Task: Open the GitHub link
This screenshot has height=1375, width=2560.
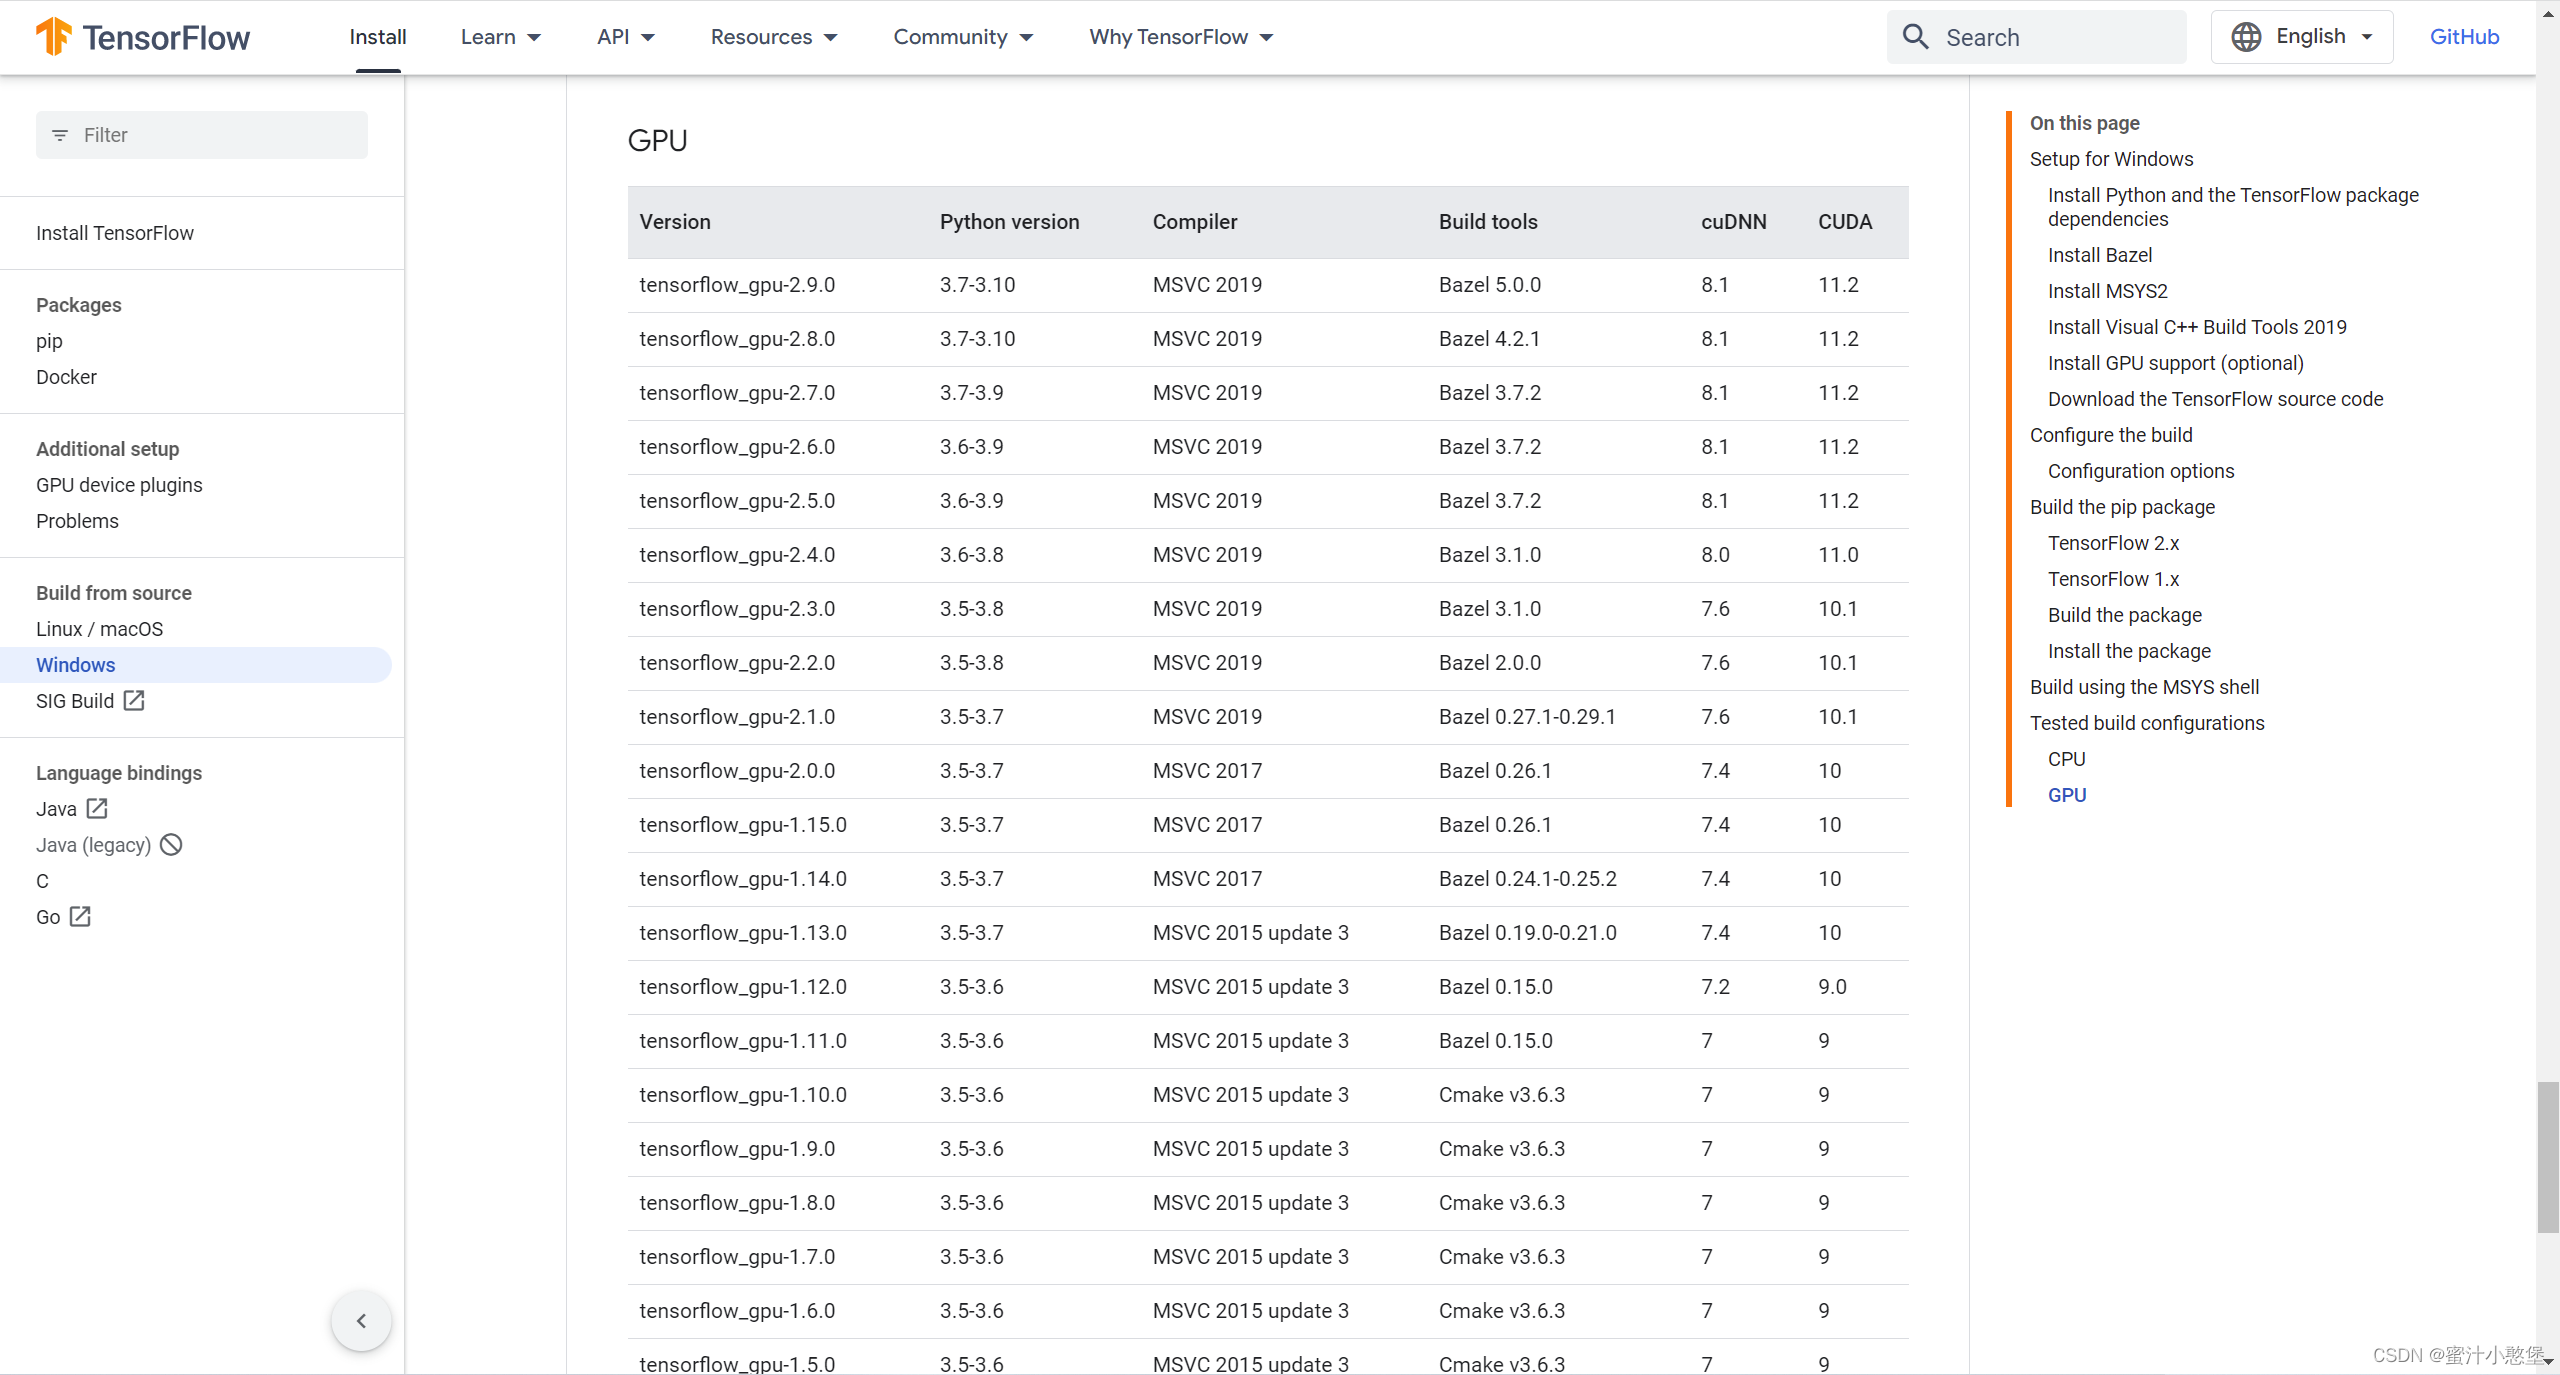Action: point(2464,37)
